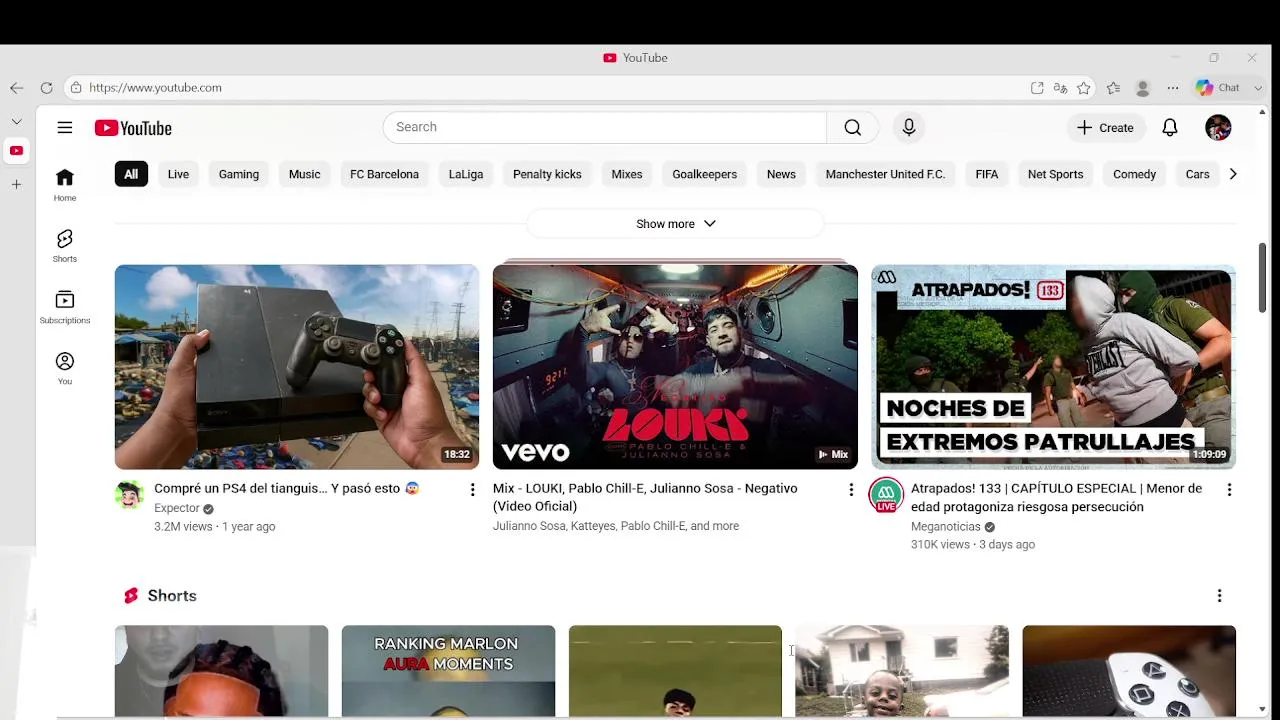Open 'Atrapados! 133' video title
Image resolution: width=1280 pixels, height=720 pixels.
click(1056, 498)
